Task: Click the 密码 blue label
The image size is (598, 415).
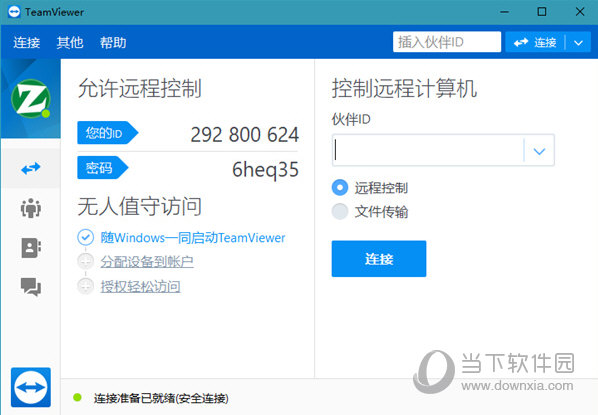Action: [103, 167]
